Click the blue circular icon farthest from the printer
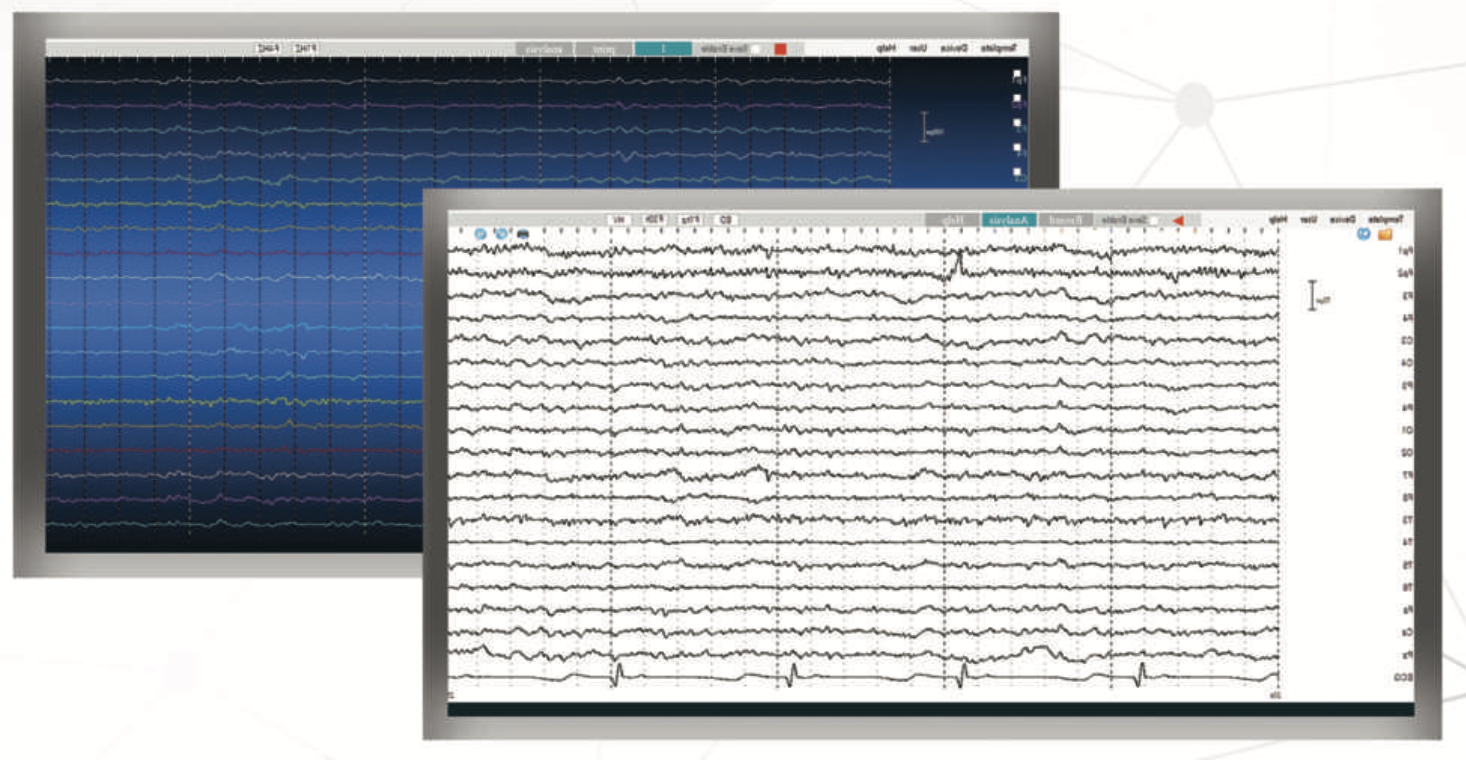The width and height of the screenshot is (1466, 760). tap(480, 234)
